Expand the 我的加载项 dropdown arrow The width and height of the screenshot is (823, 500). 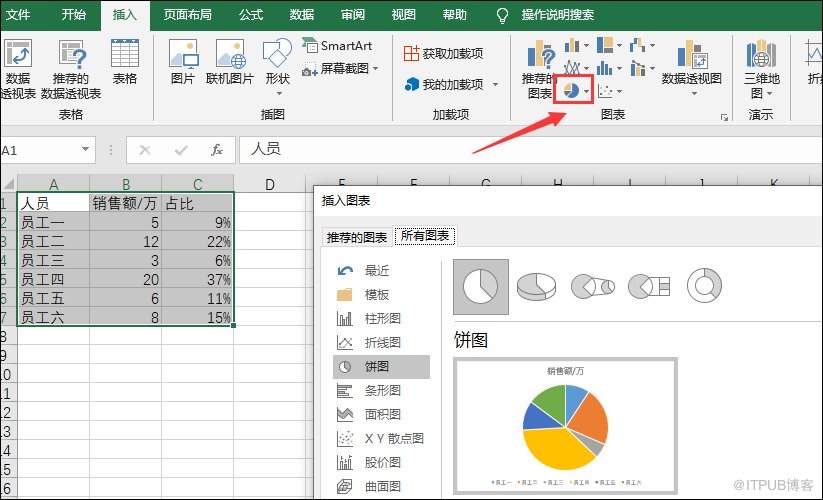pyautogui.click(x=495, y=85)
